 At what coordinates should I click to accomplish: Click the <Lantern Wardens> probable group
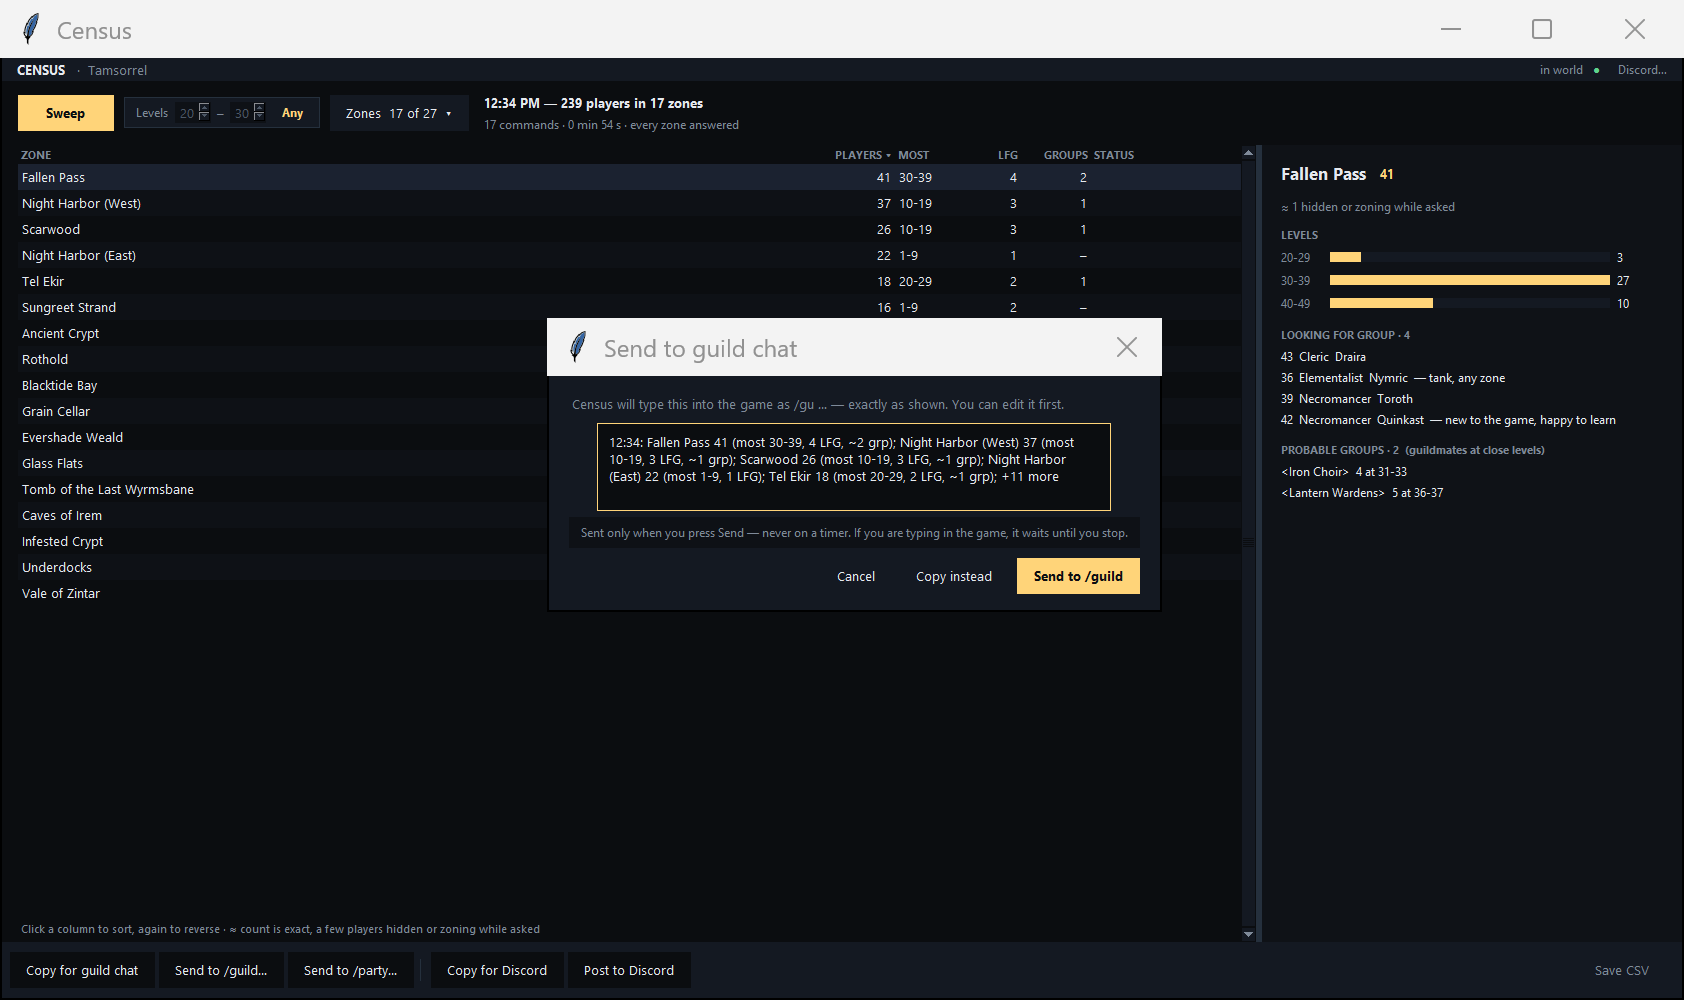(x=1362, y=493)
